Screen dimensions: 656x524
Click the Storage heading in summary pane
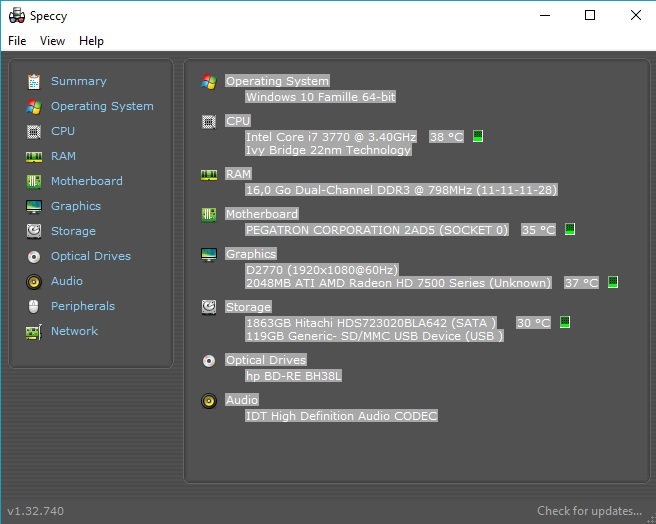[249, 307]
